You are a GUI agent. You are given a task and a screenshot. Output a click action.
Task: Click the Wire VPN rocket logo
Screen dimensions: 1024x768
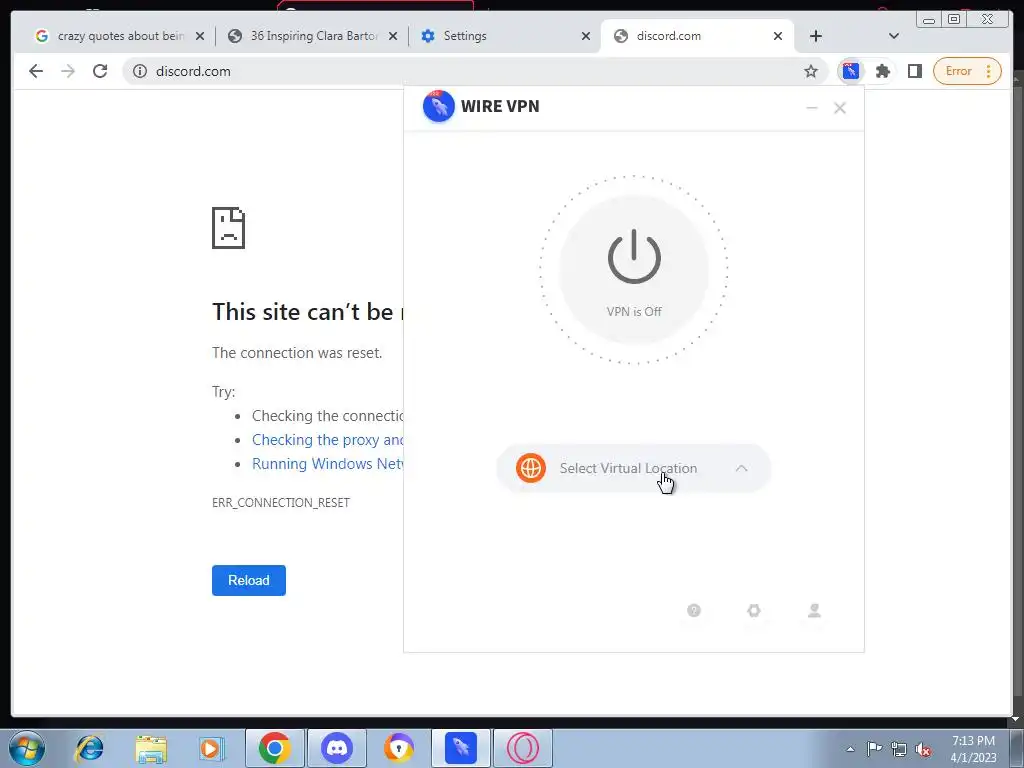pyautogui.click(x=438, y=106)
